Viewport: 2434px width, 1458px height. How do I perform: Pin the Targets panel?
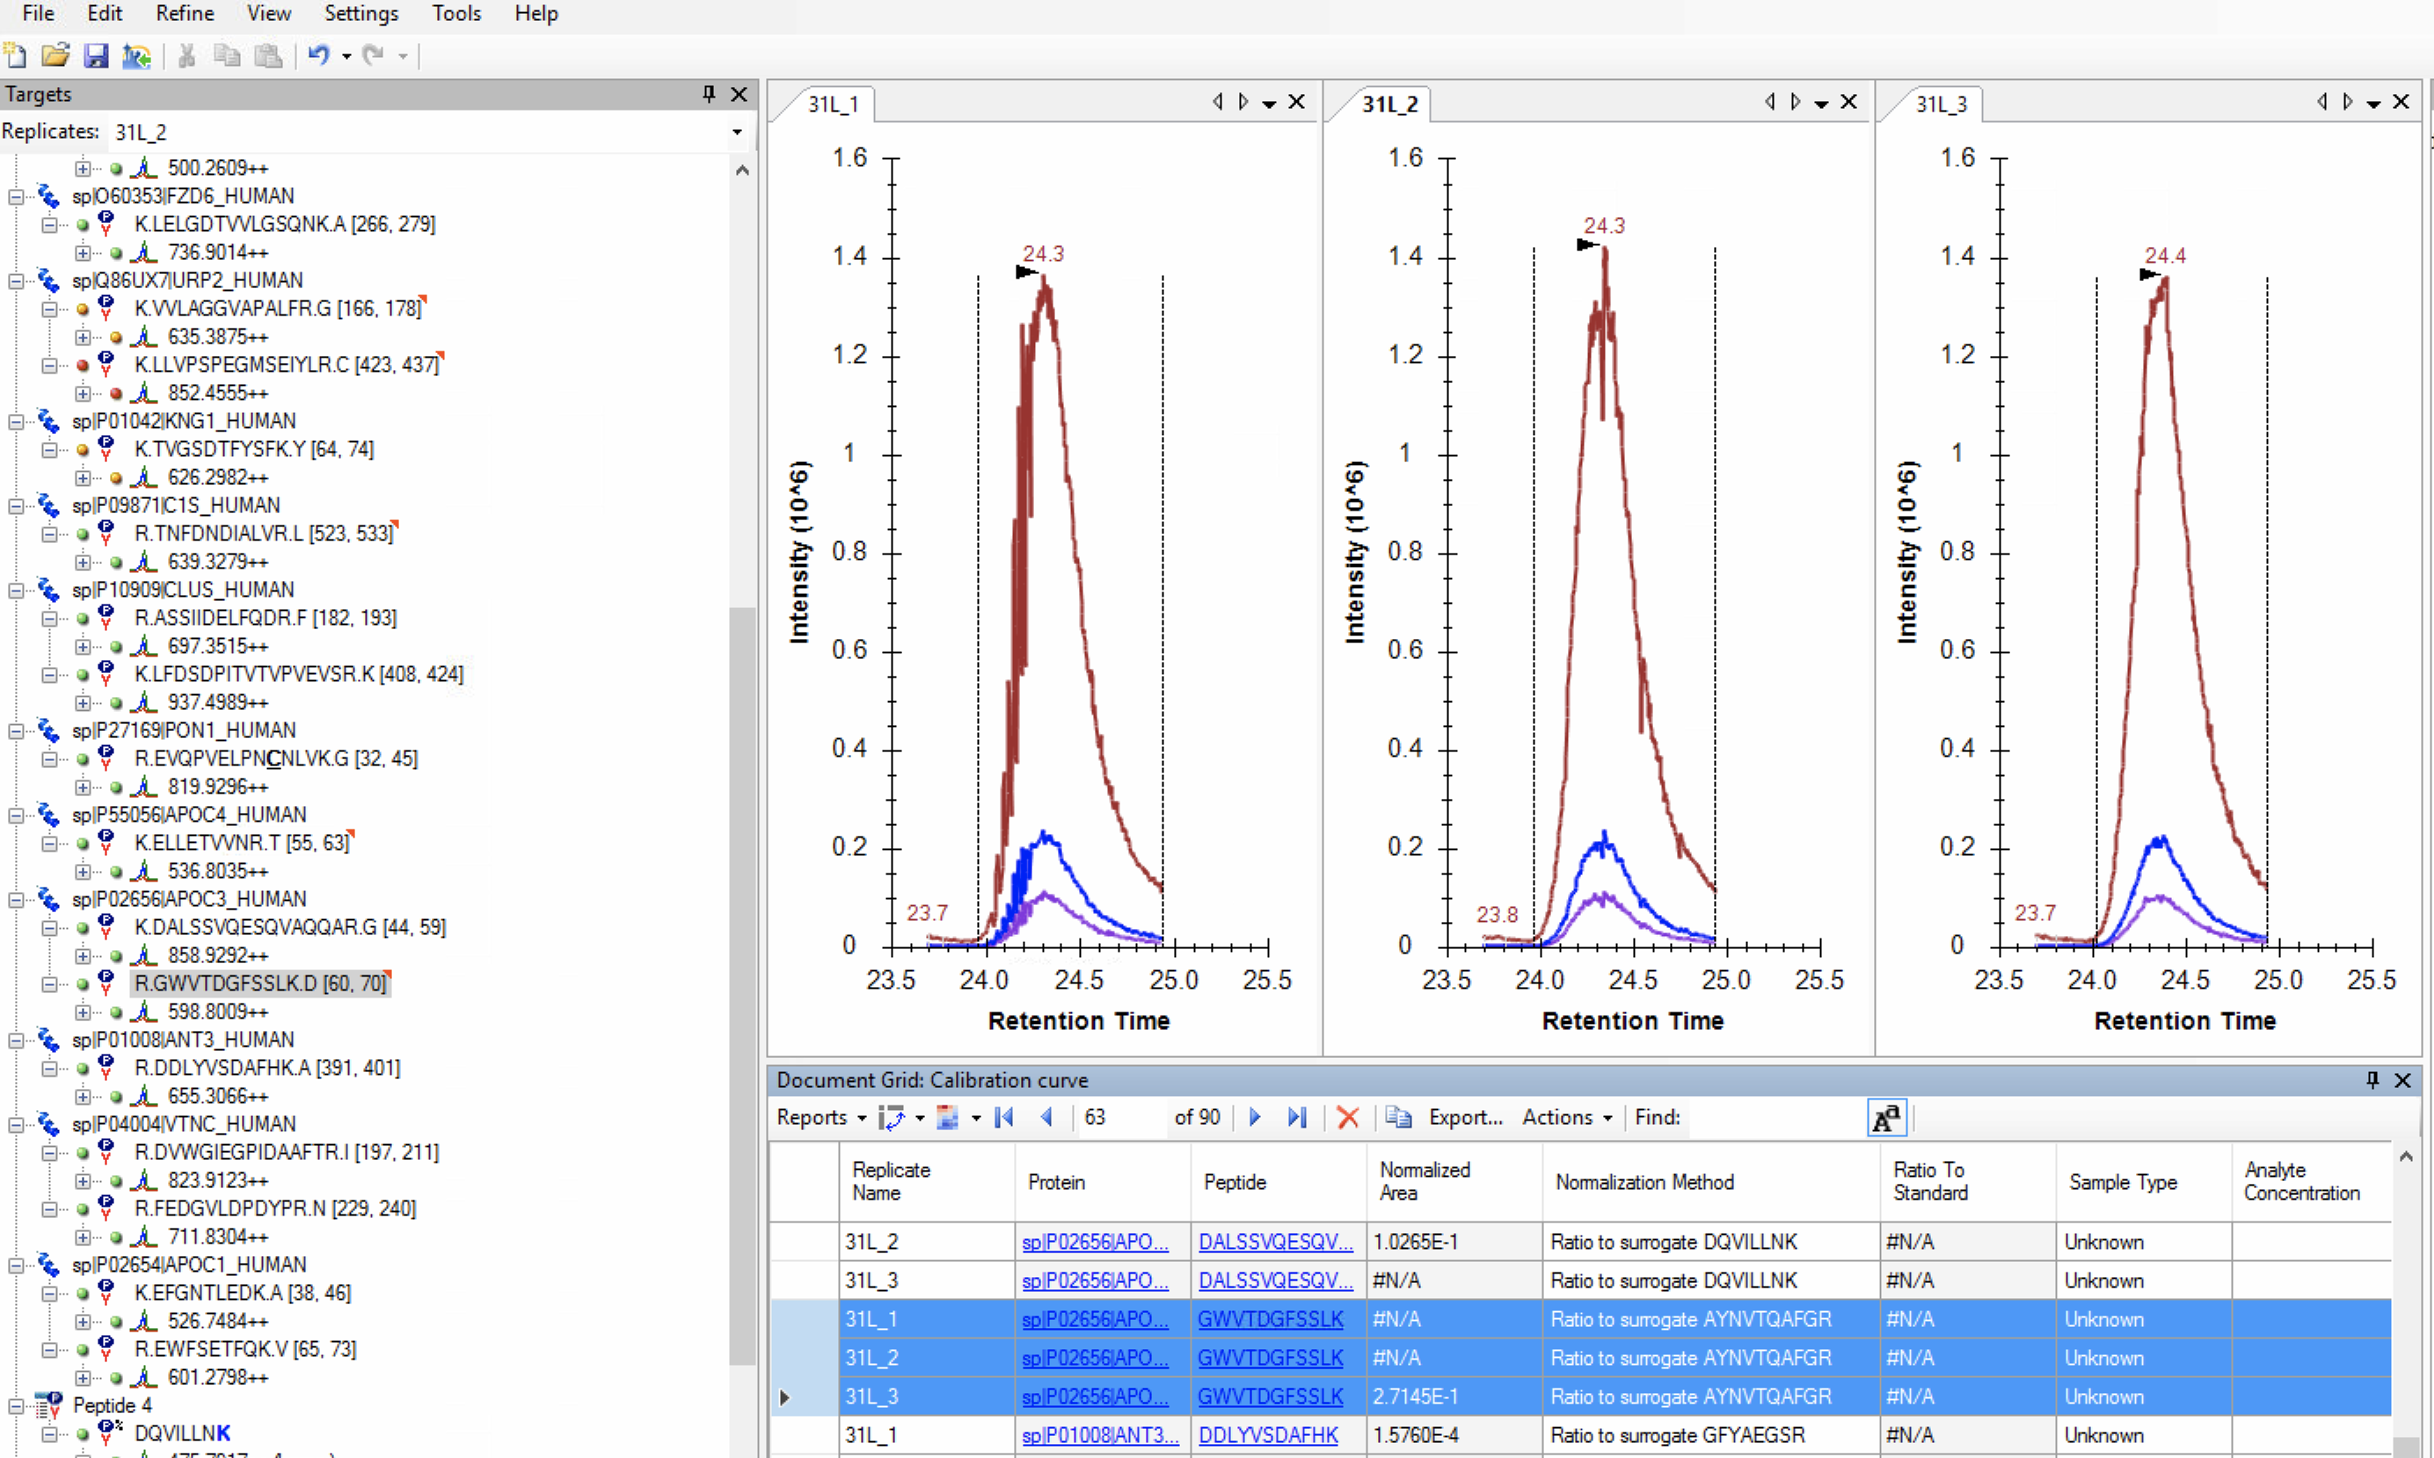pos(708,94)
